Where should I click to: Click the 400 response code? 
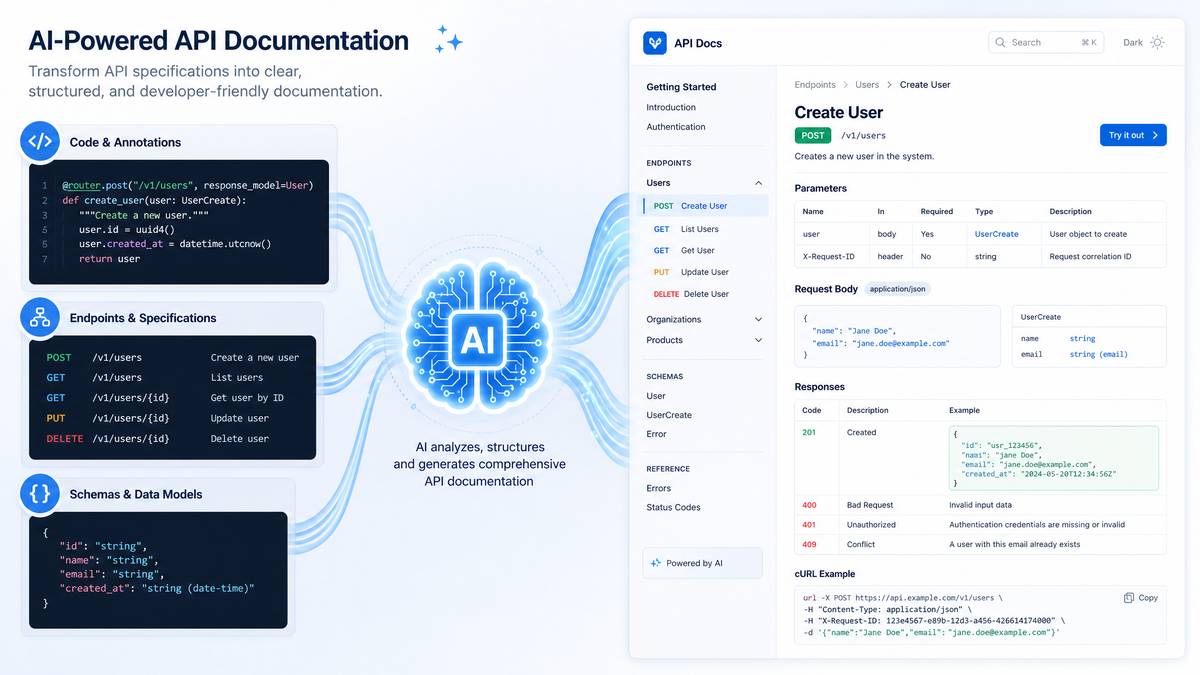(x=809, y=505)
